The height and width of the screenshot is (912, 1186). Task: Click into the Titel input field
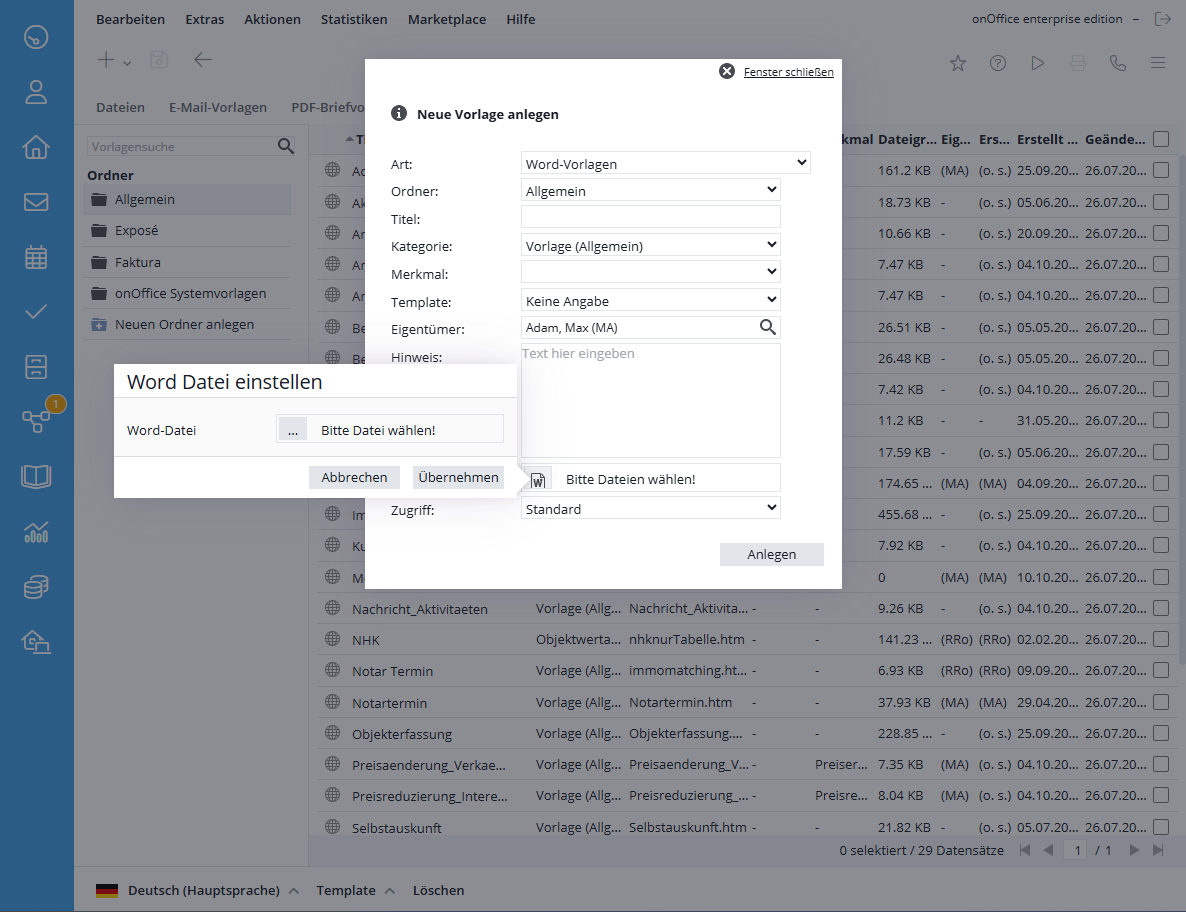(650, 217)
